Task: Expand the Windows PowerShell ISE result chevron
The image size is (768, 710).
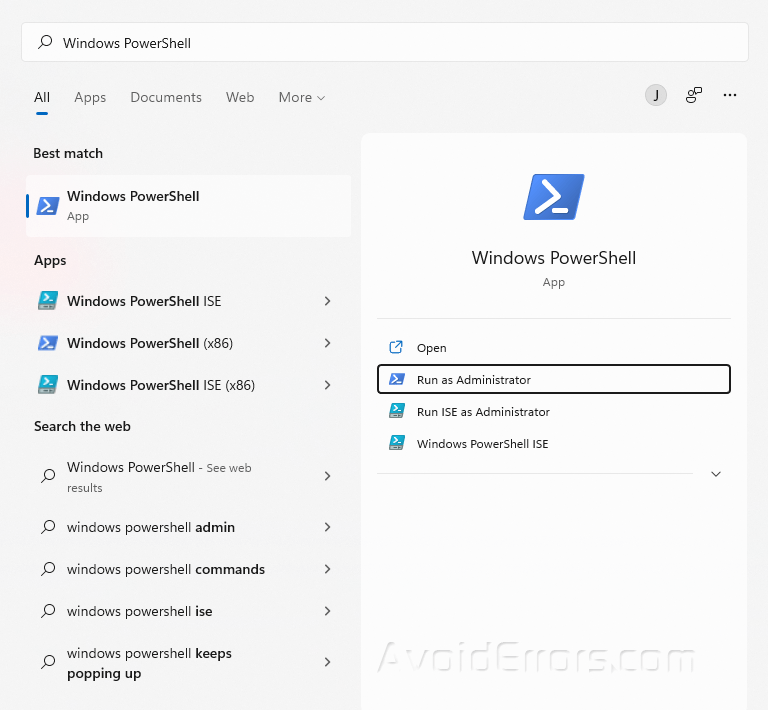Action: coord(328,301)
